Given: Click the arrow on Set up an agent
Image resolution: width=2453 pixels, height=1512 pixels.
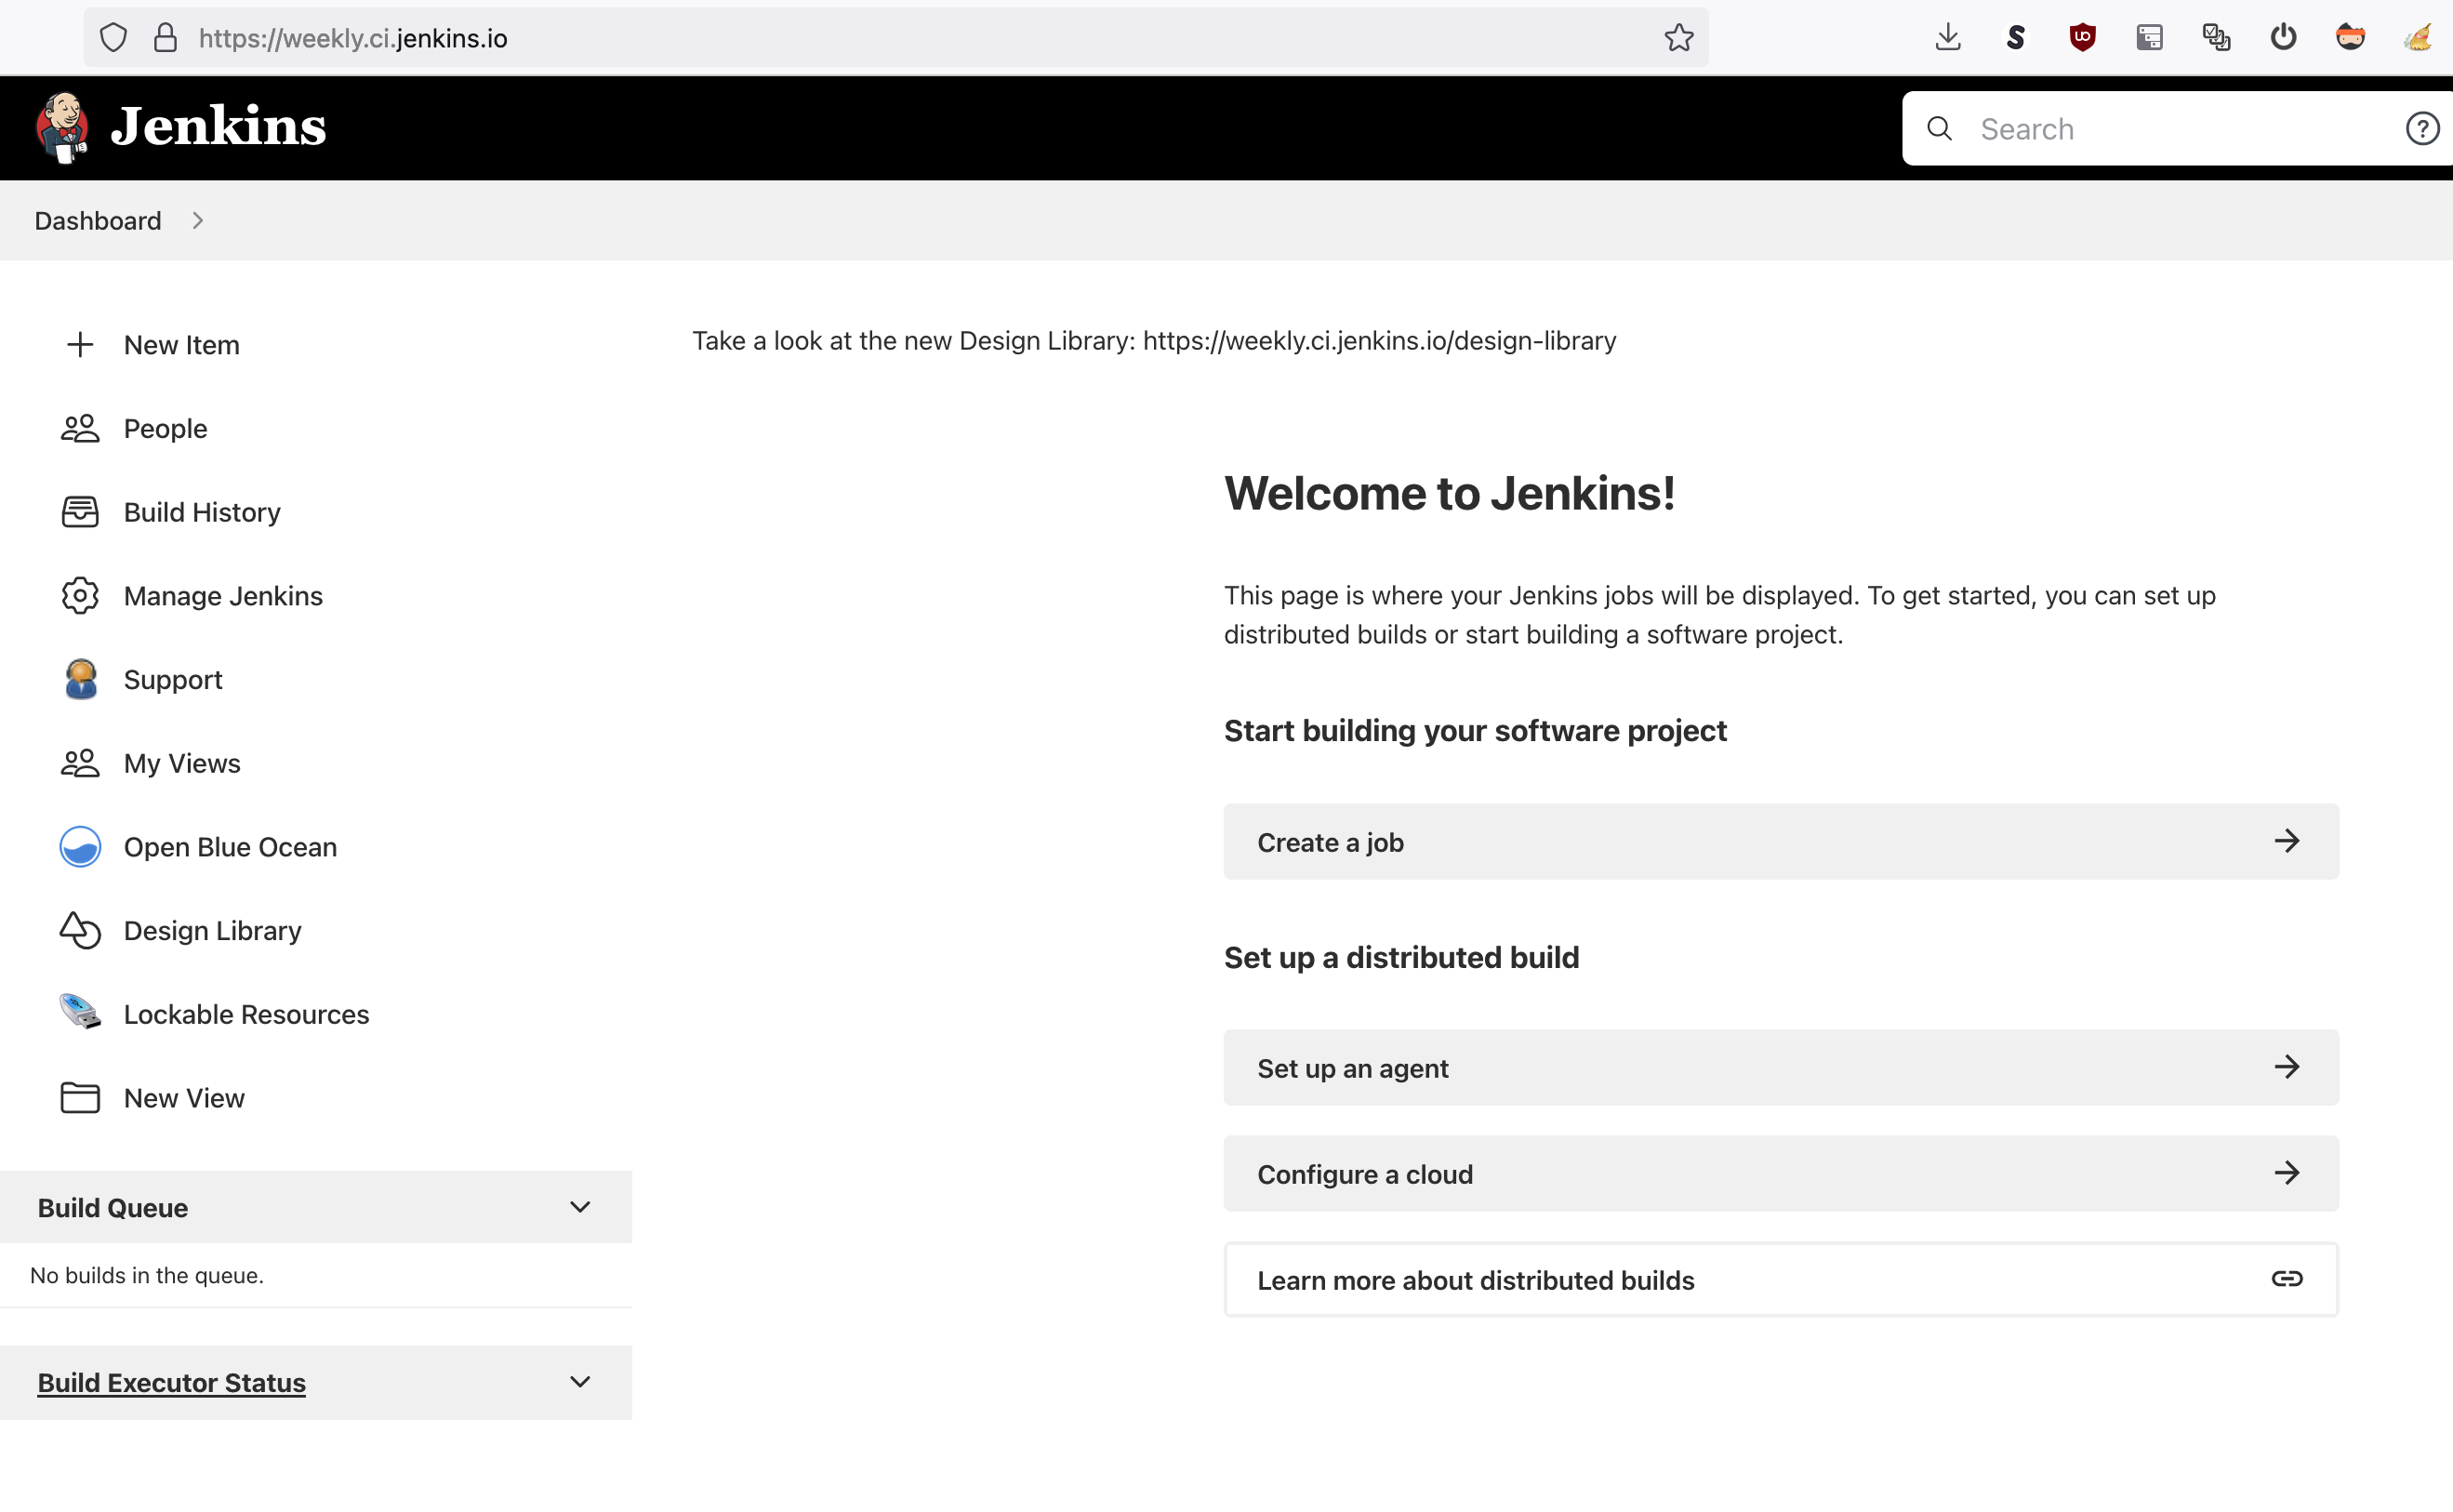Looking at the screenshot, I should tap(2287, 1067).
